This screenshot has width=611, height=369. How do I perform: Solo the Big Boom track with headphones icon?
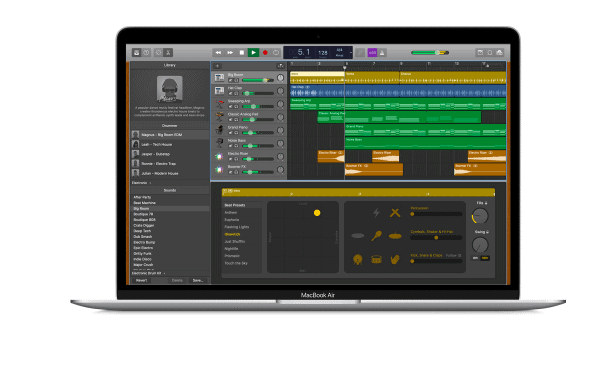236,80
